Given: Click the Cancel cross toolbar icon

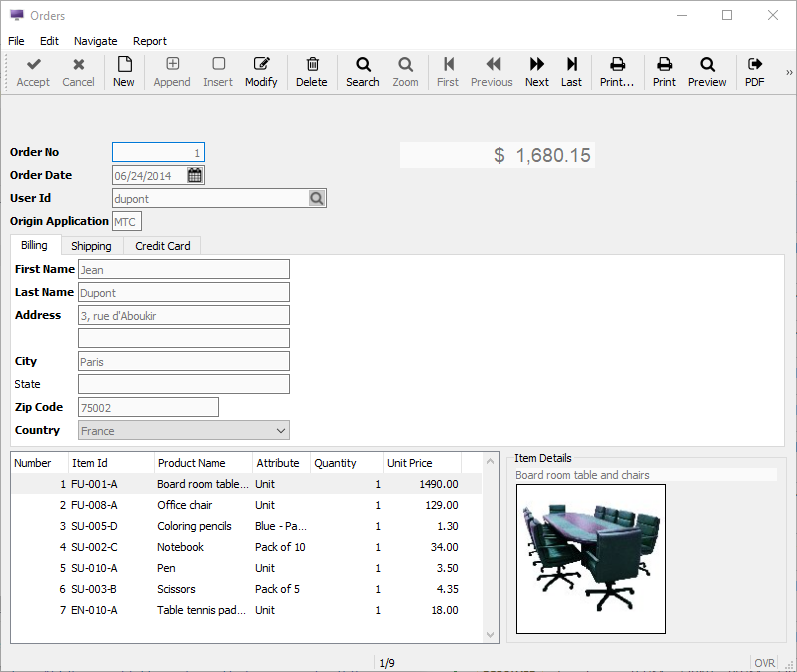Looking at the screenshot, I should click(x=78, y=64).
